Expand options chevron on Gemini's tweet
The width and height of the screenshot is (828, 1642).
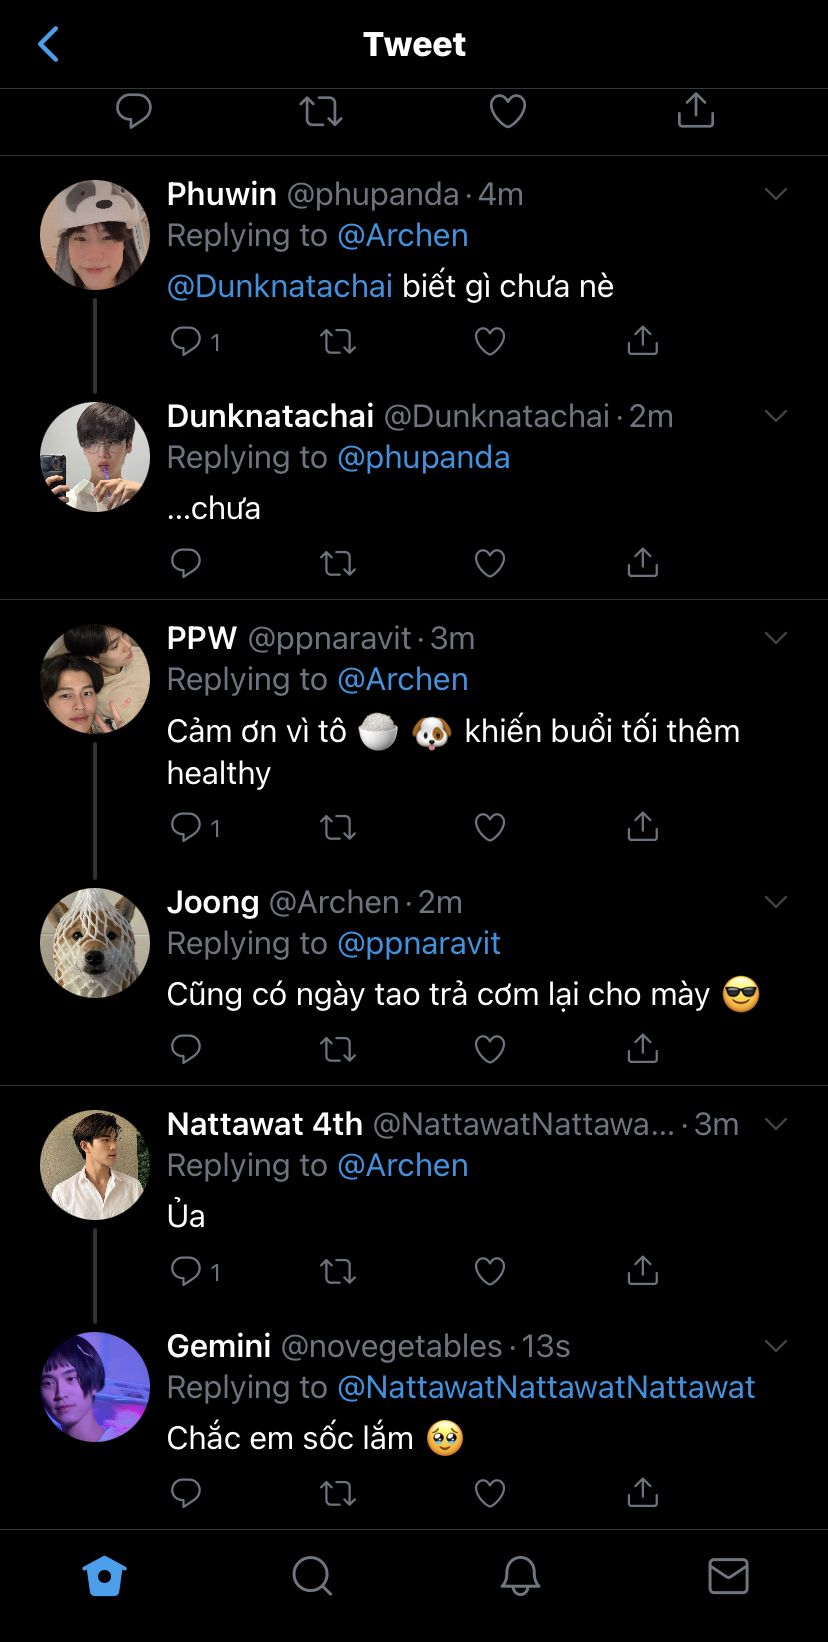pos(776,1346)
